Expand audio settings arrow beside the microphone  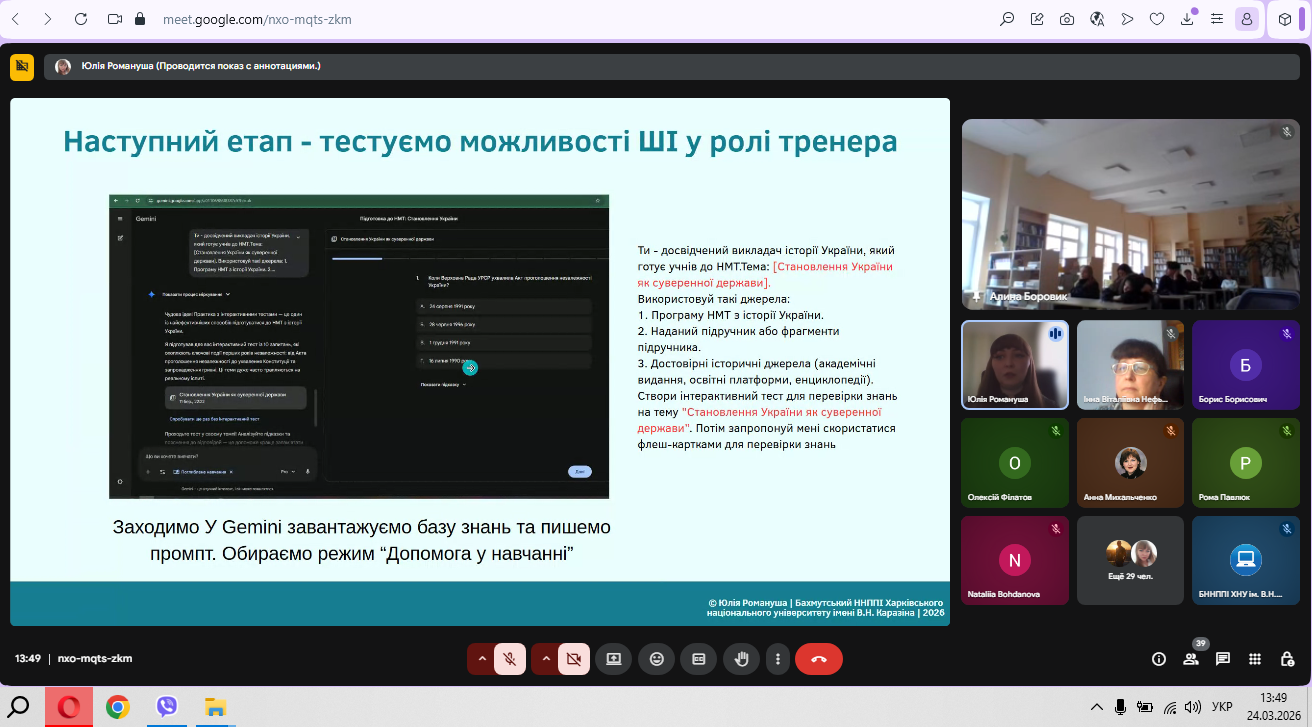(482, 659)
